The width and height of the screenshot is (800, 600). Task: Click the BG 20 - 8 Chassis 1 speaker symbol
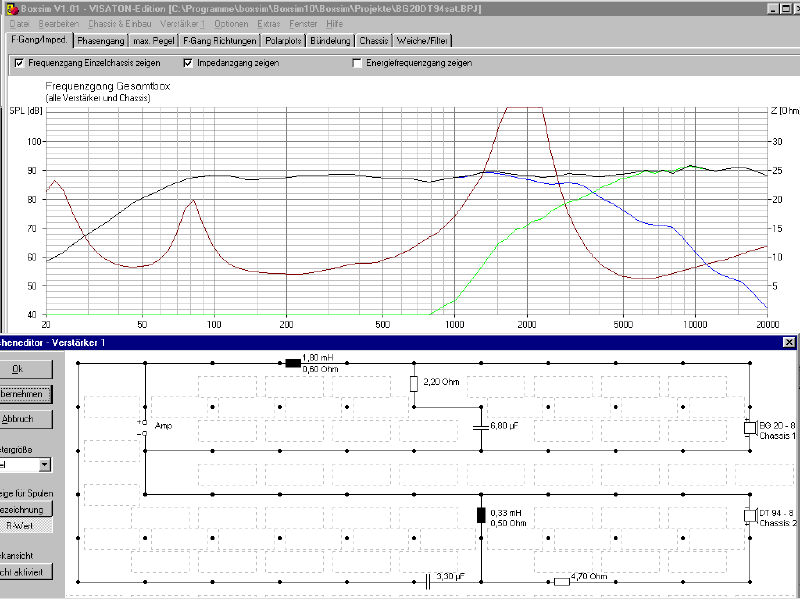[749, 428]
